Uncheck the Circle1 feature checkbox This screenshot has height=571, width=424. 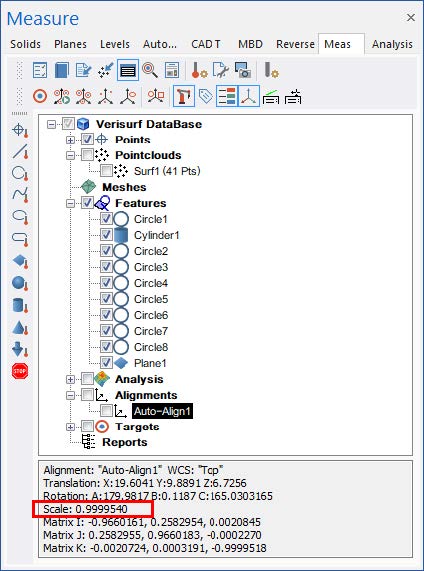click(106, 219)
